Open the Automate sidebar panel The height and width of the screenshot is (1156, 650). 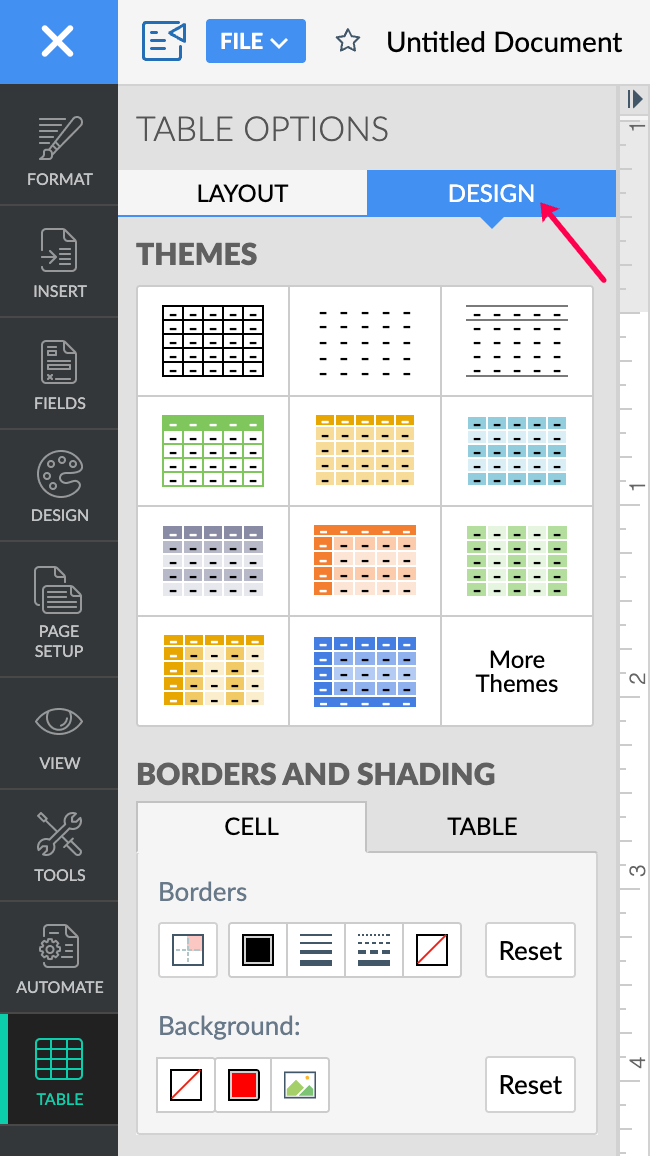pyautogui.click(x=59, y=958)
